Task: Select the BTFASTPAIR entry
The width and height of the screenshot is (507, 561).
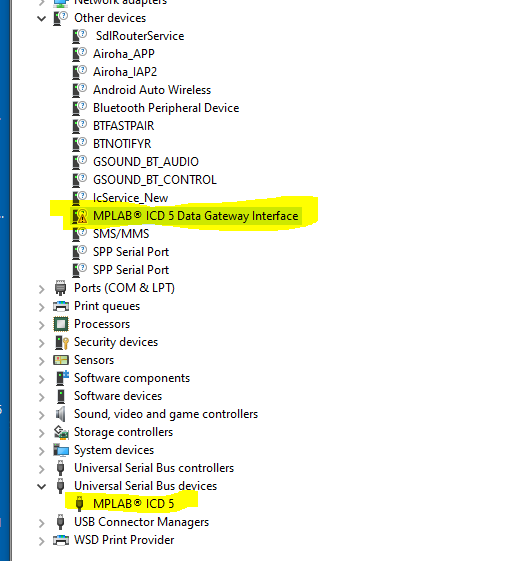Action: [124, 126]
